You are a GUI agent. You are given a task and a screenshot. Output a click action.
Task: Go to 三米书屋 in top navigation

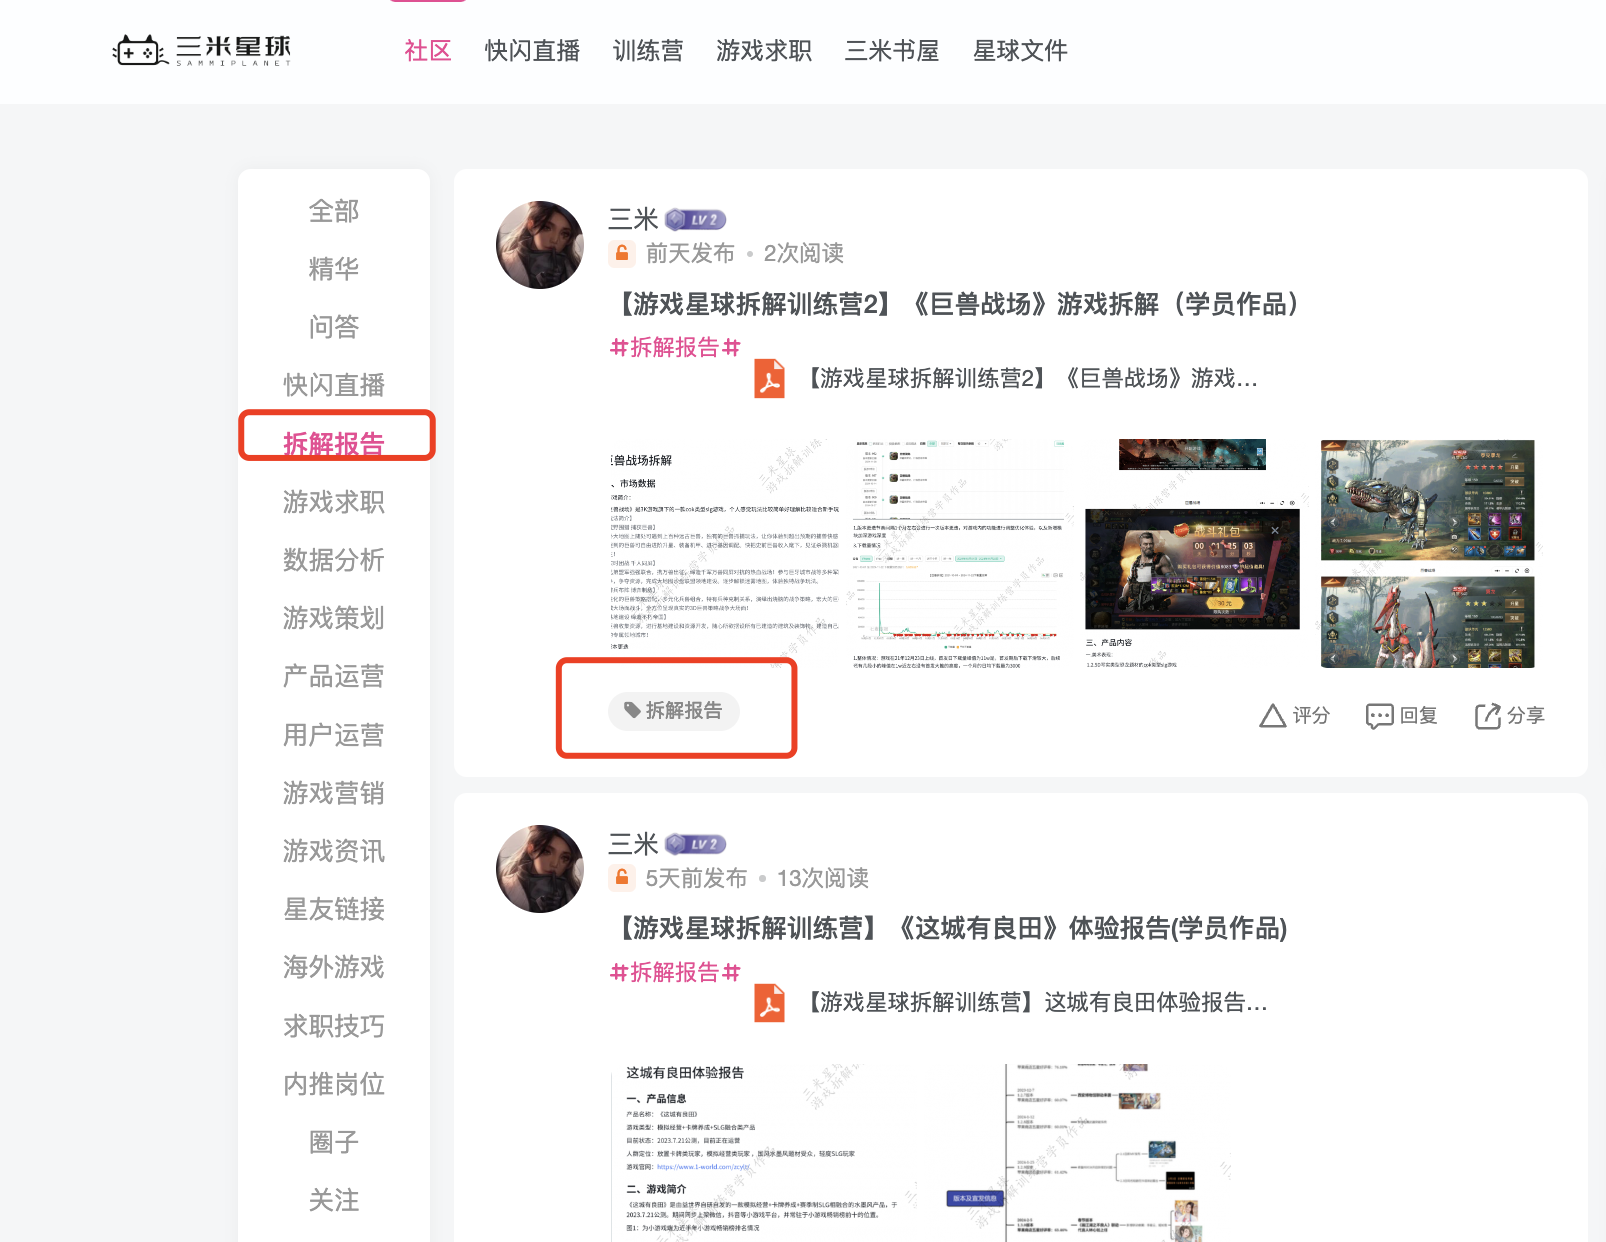coord(892,51)
